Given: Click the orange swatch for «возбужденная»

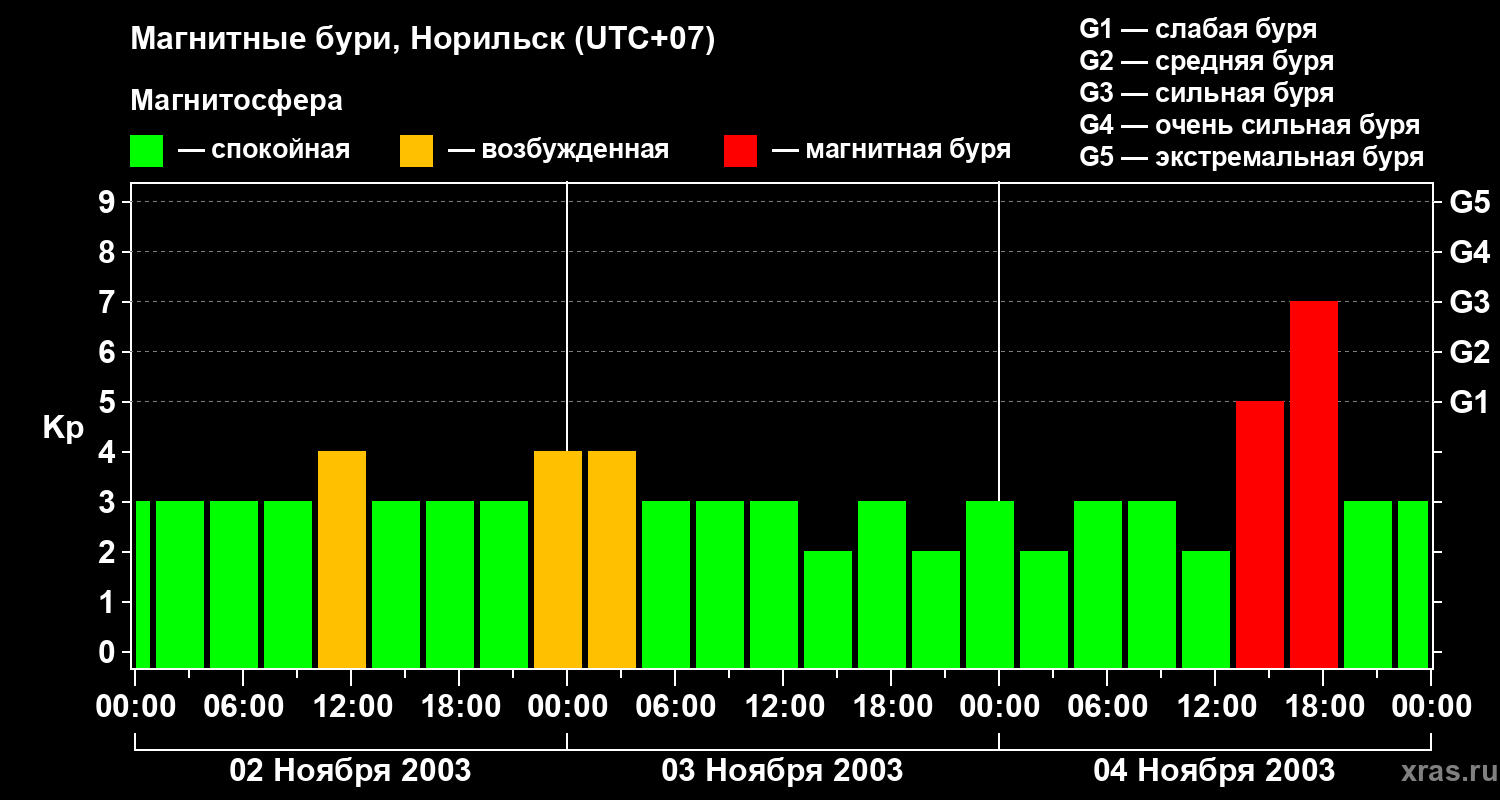Looking at the screenshot, I should [416, 151].
